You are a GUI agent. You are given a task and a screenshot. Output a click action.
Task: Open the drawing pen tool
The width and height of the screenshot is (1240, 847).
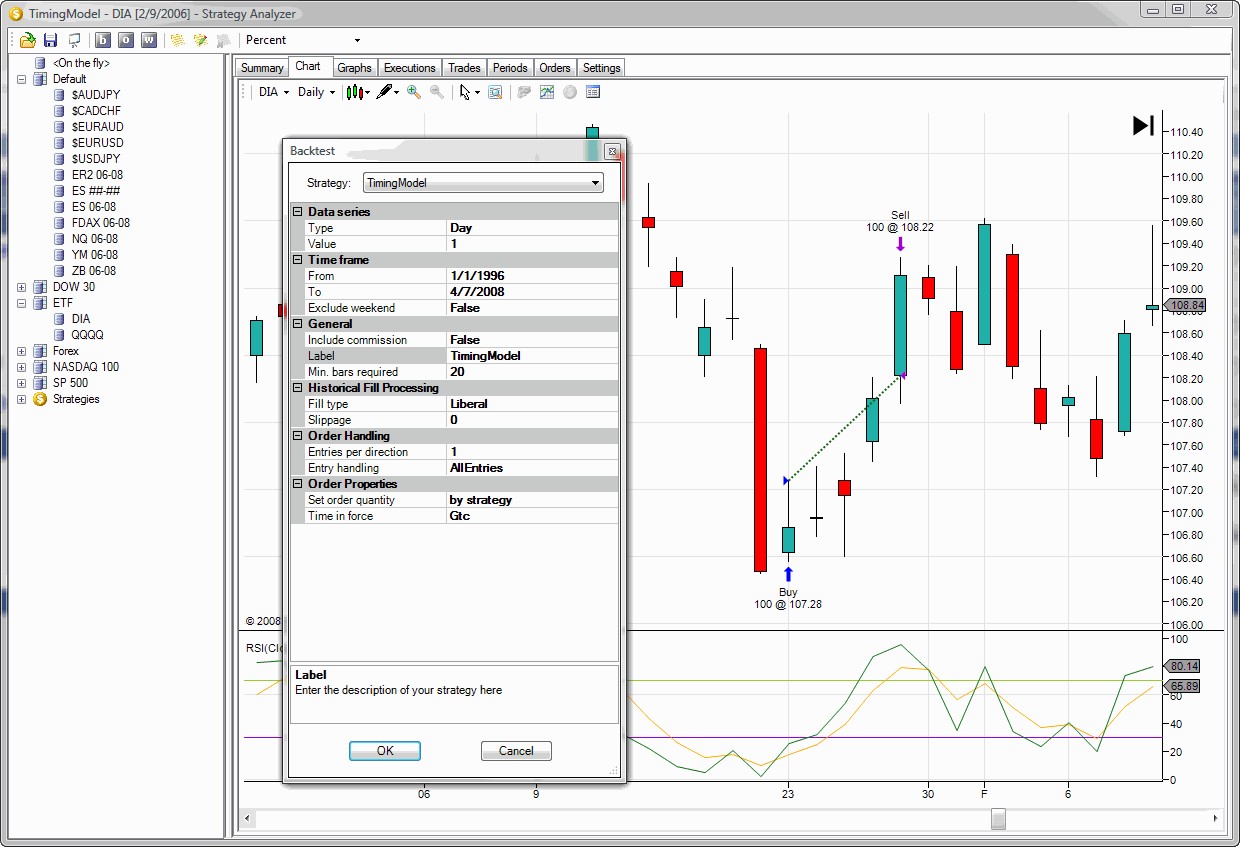(x=386, y=91)
